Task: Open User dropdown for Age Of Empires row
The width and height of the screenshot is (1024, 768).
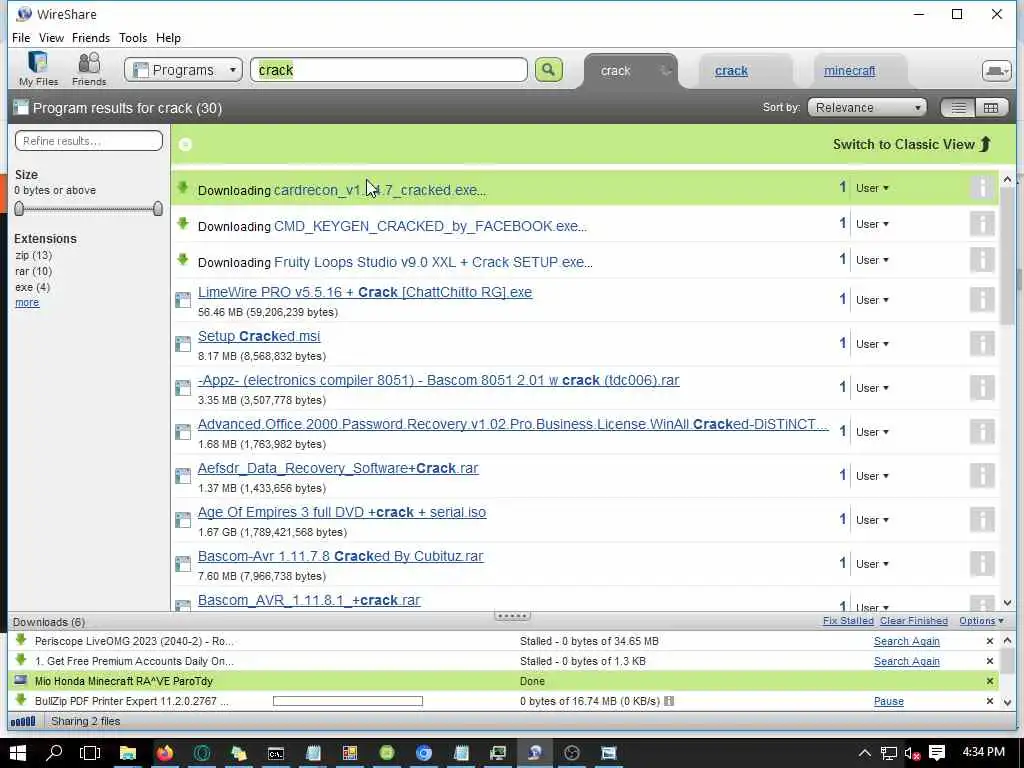Action: (872, 520)
